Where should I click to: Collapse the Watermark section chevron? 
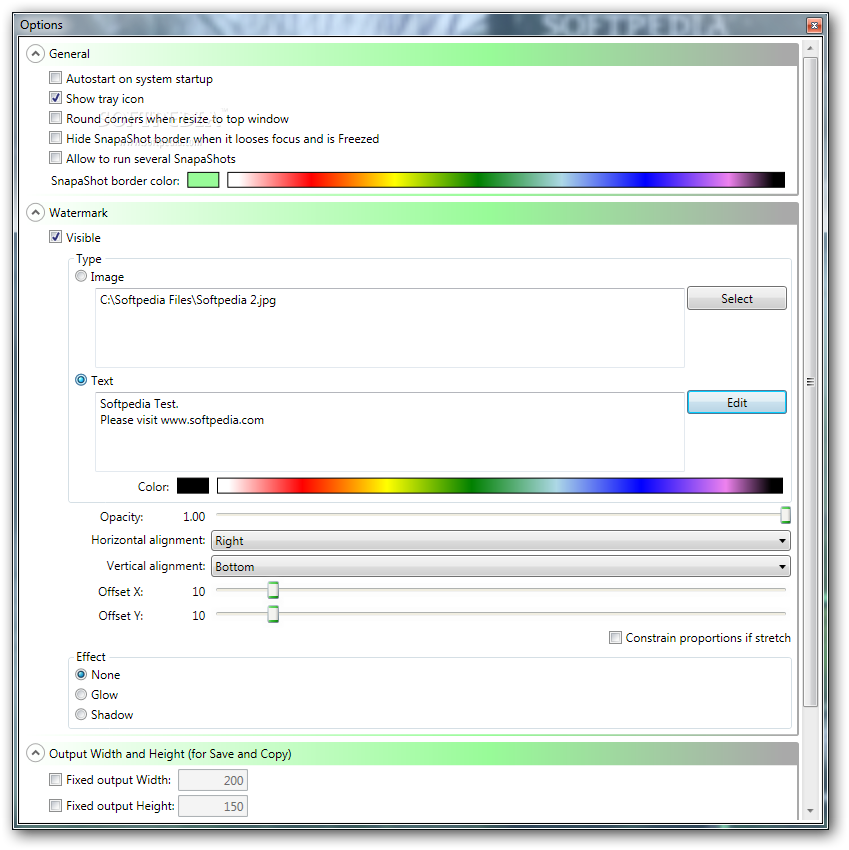tap(35, 212)
